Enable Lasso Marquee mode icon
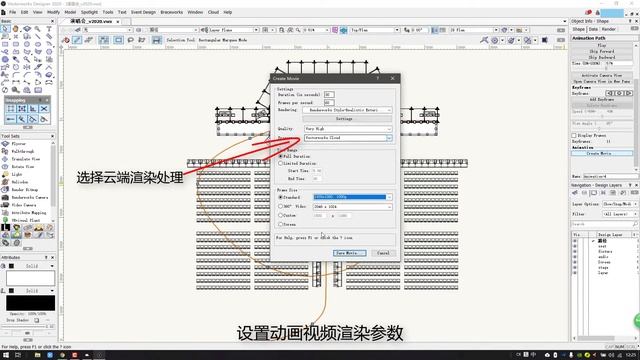 [x=131, y=40]
